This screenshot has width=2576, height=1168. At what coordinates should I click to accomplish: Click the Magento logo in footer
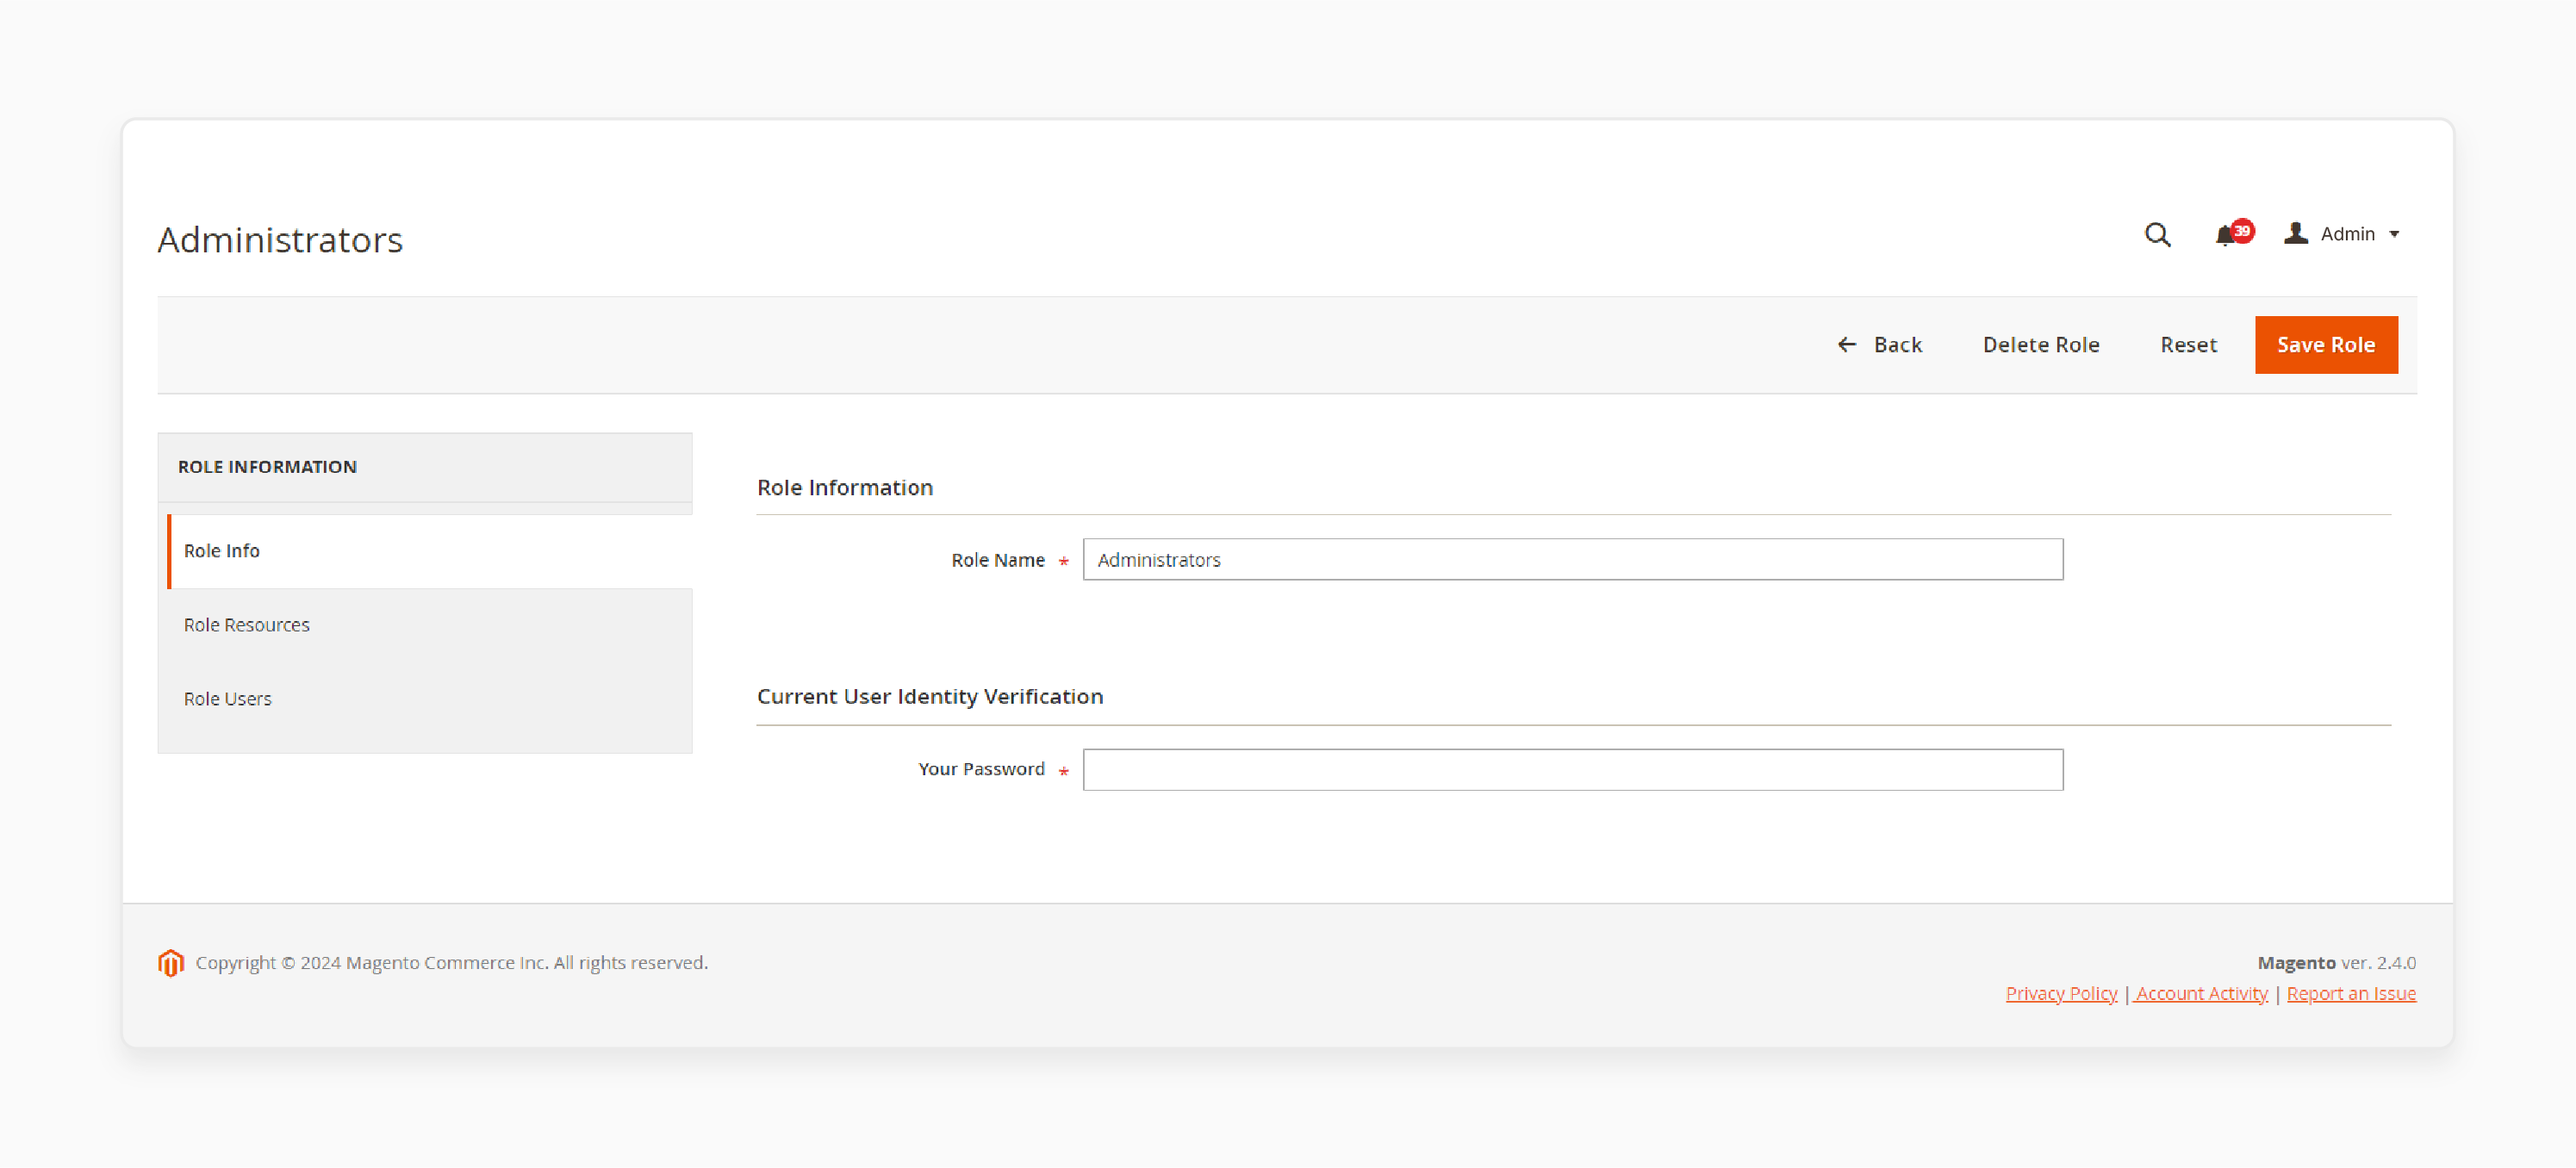tap(171, 962)
